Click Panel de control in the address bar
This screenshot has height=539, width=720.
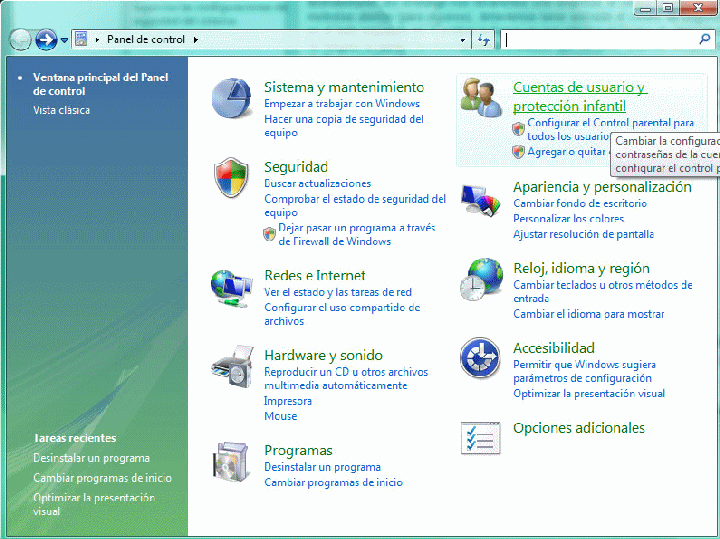146,39
